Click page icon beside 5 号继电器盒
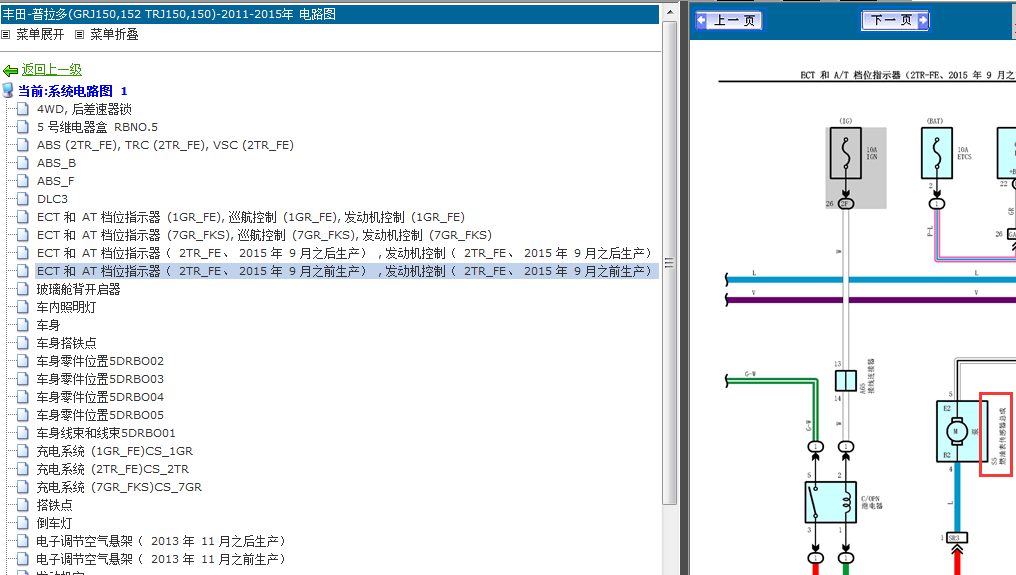This screenshot has width=1016, height=575. pyautogui.click(x=23, y=126)
